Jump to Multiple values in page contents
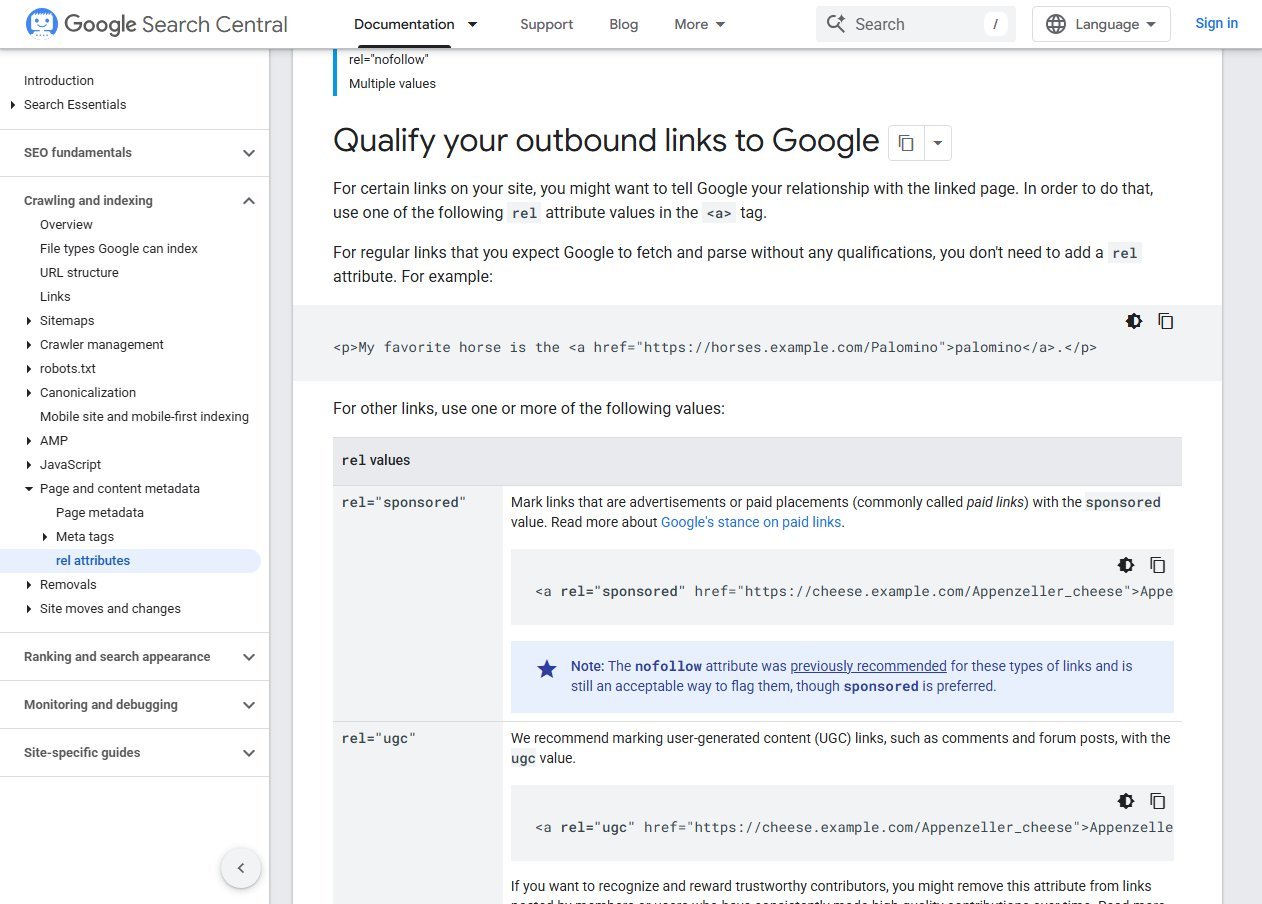Image resolution: width=1262 pixels, height=904 pixels. (x=392, y=84)
